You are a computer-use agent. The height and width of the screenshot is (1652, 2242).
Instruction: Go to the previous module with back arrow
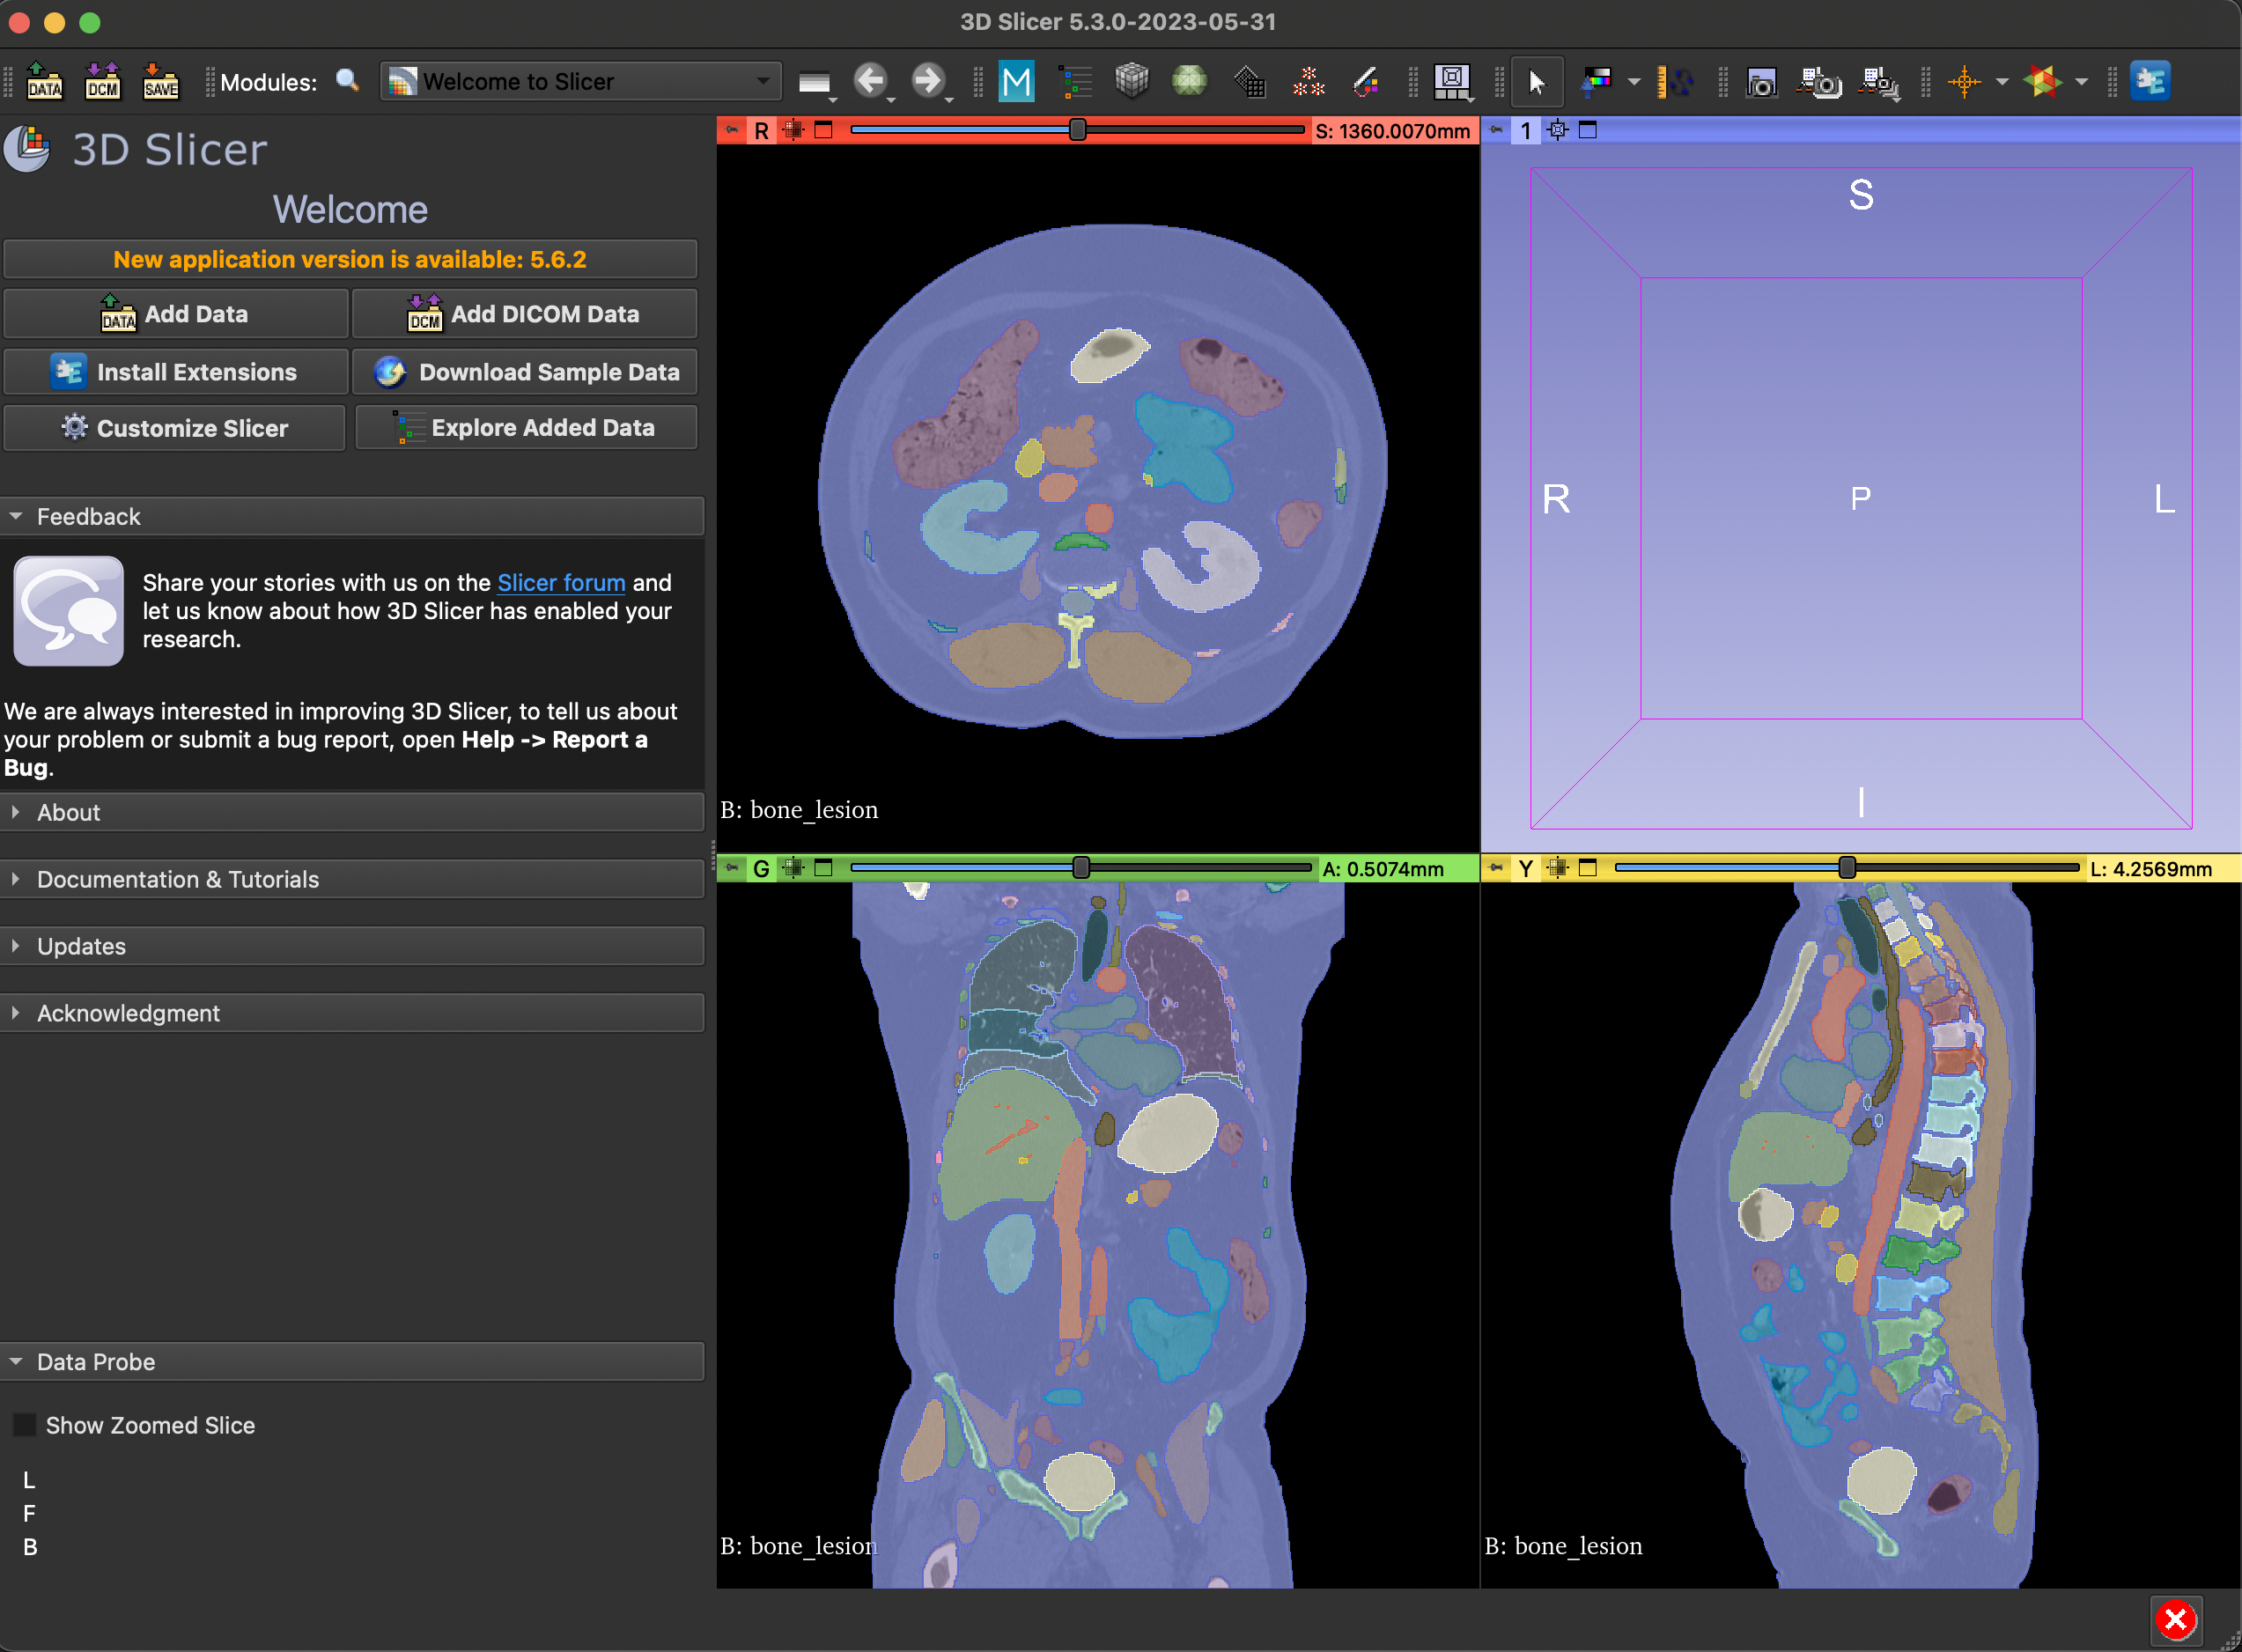[x=871, y=80]
